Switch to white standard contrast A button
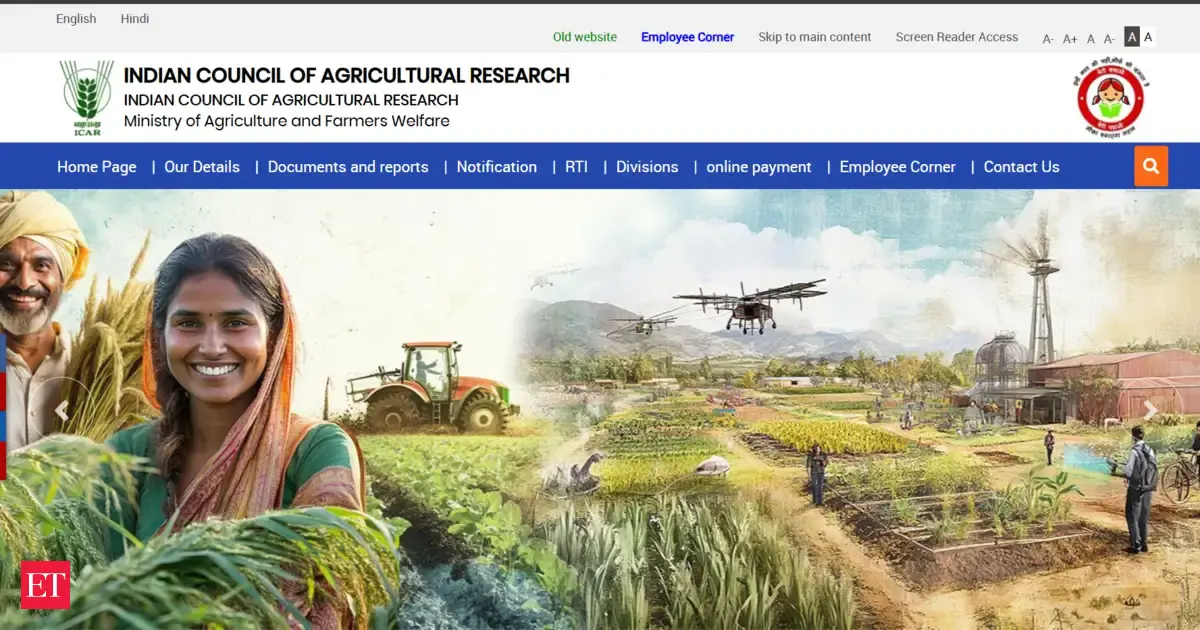The height and width of the screenshot is (630, 1200). [x=1148, y=37]
